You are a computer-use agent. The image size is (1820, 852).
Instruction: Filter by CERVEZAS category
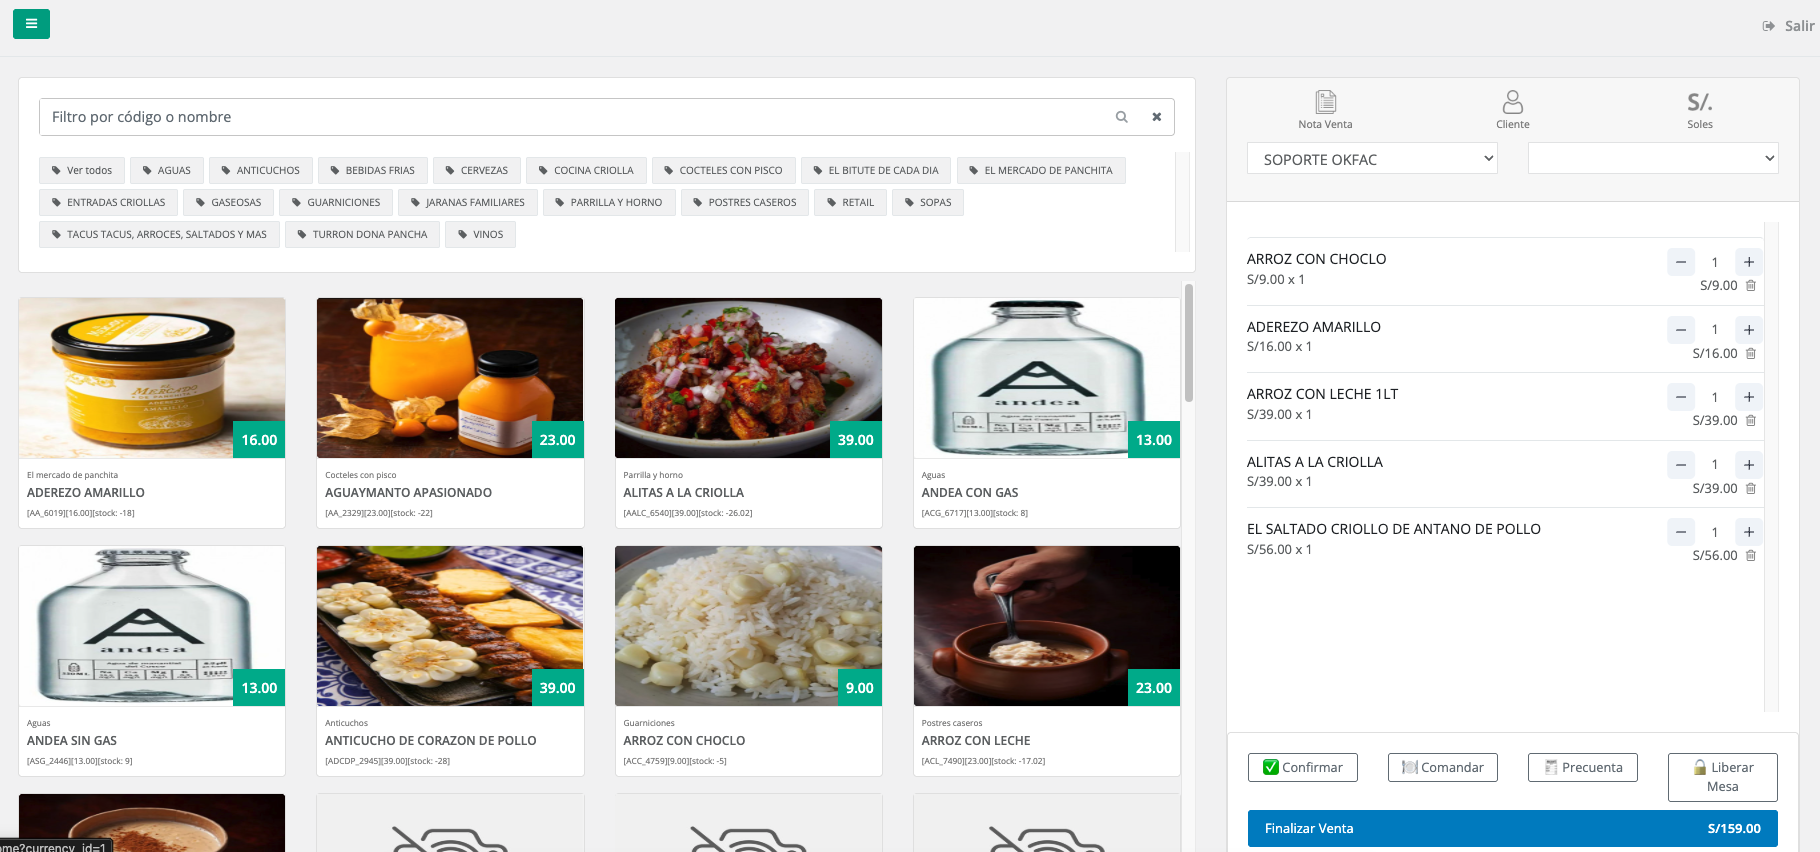point(476,171)
